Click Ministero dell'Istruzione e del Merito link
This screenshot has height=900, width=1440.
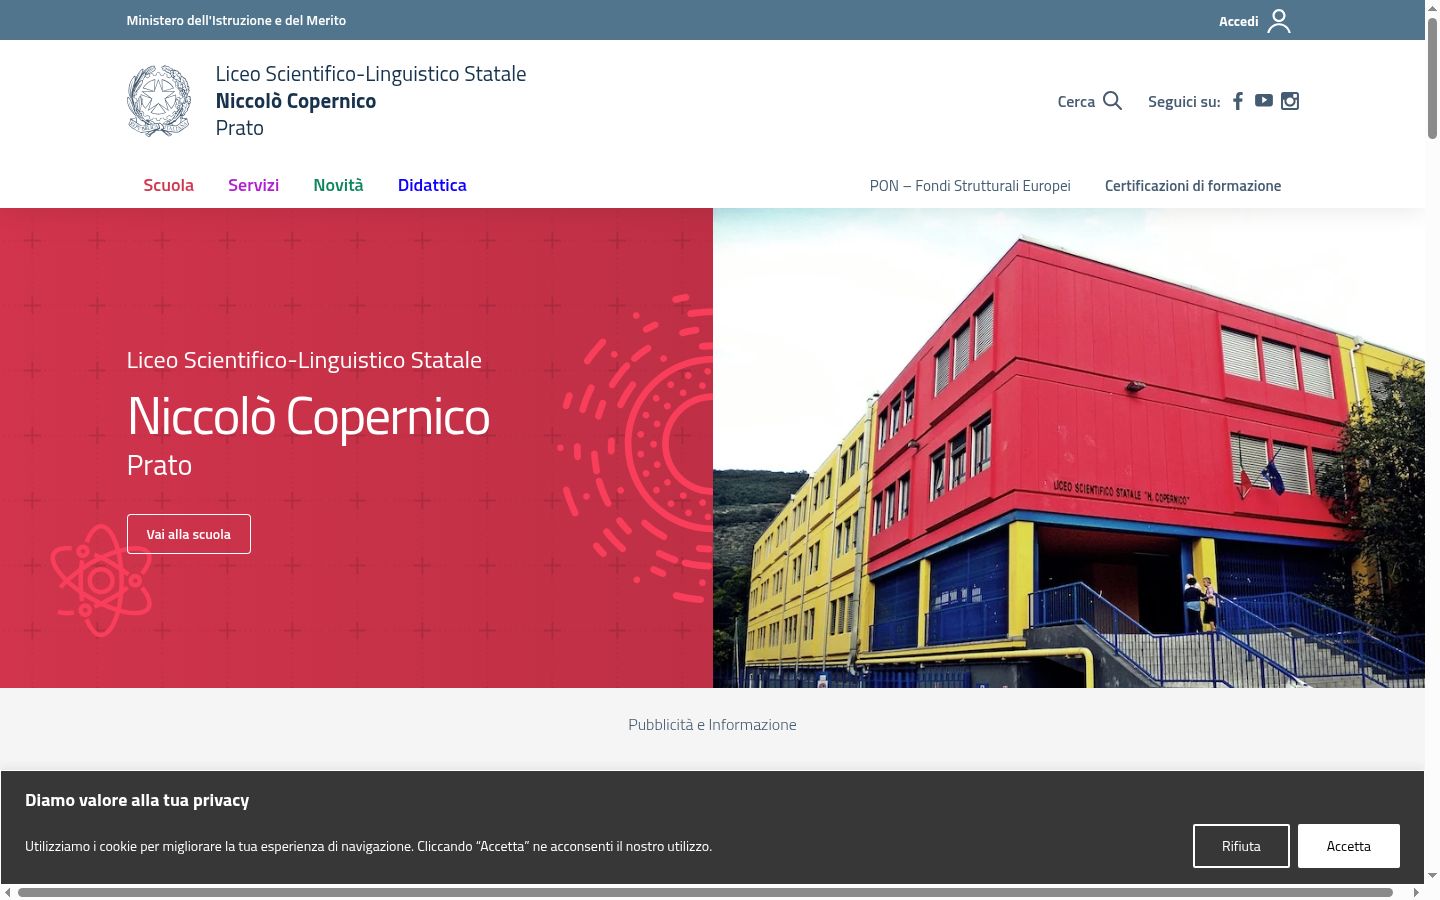tap(236, 20)
